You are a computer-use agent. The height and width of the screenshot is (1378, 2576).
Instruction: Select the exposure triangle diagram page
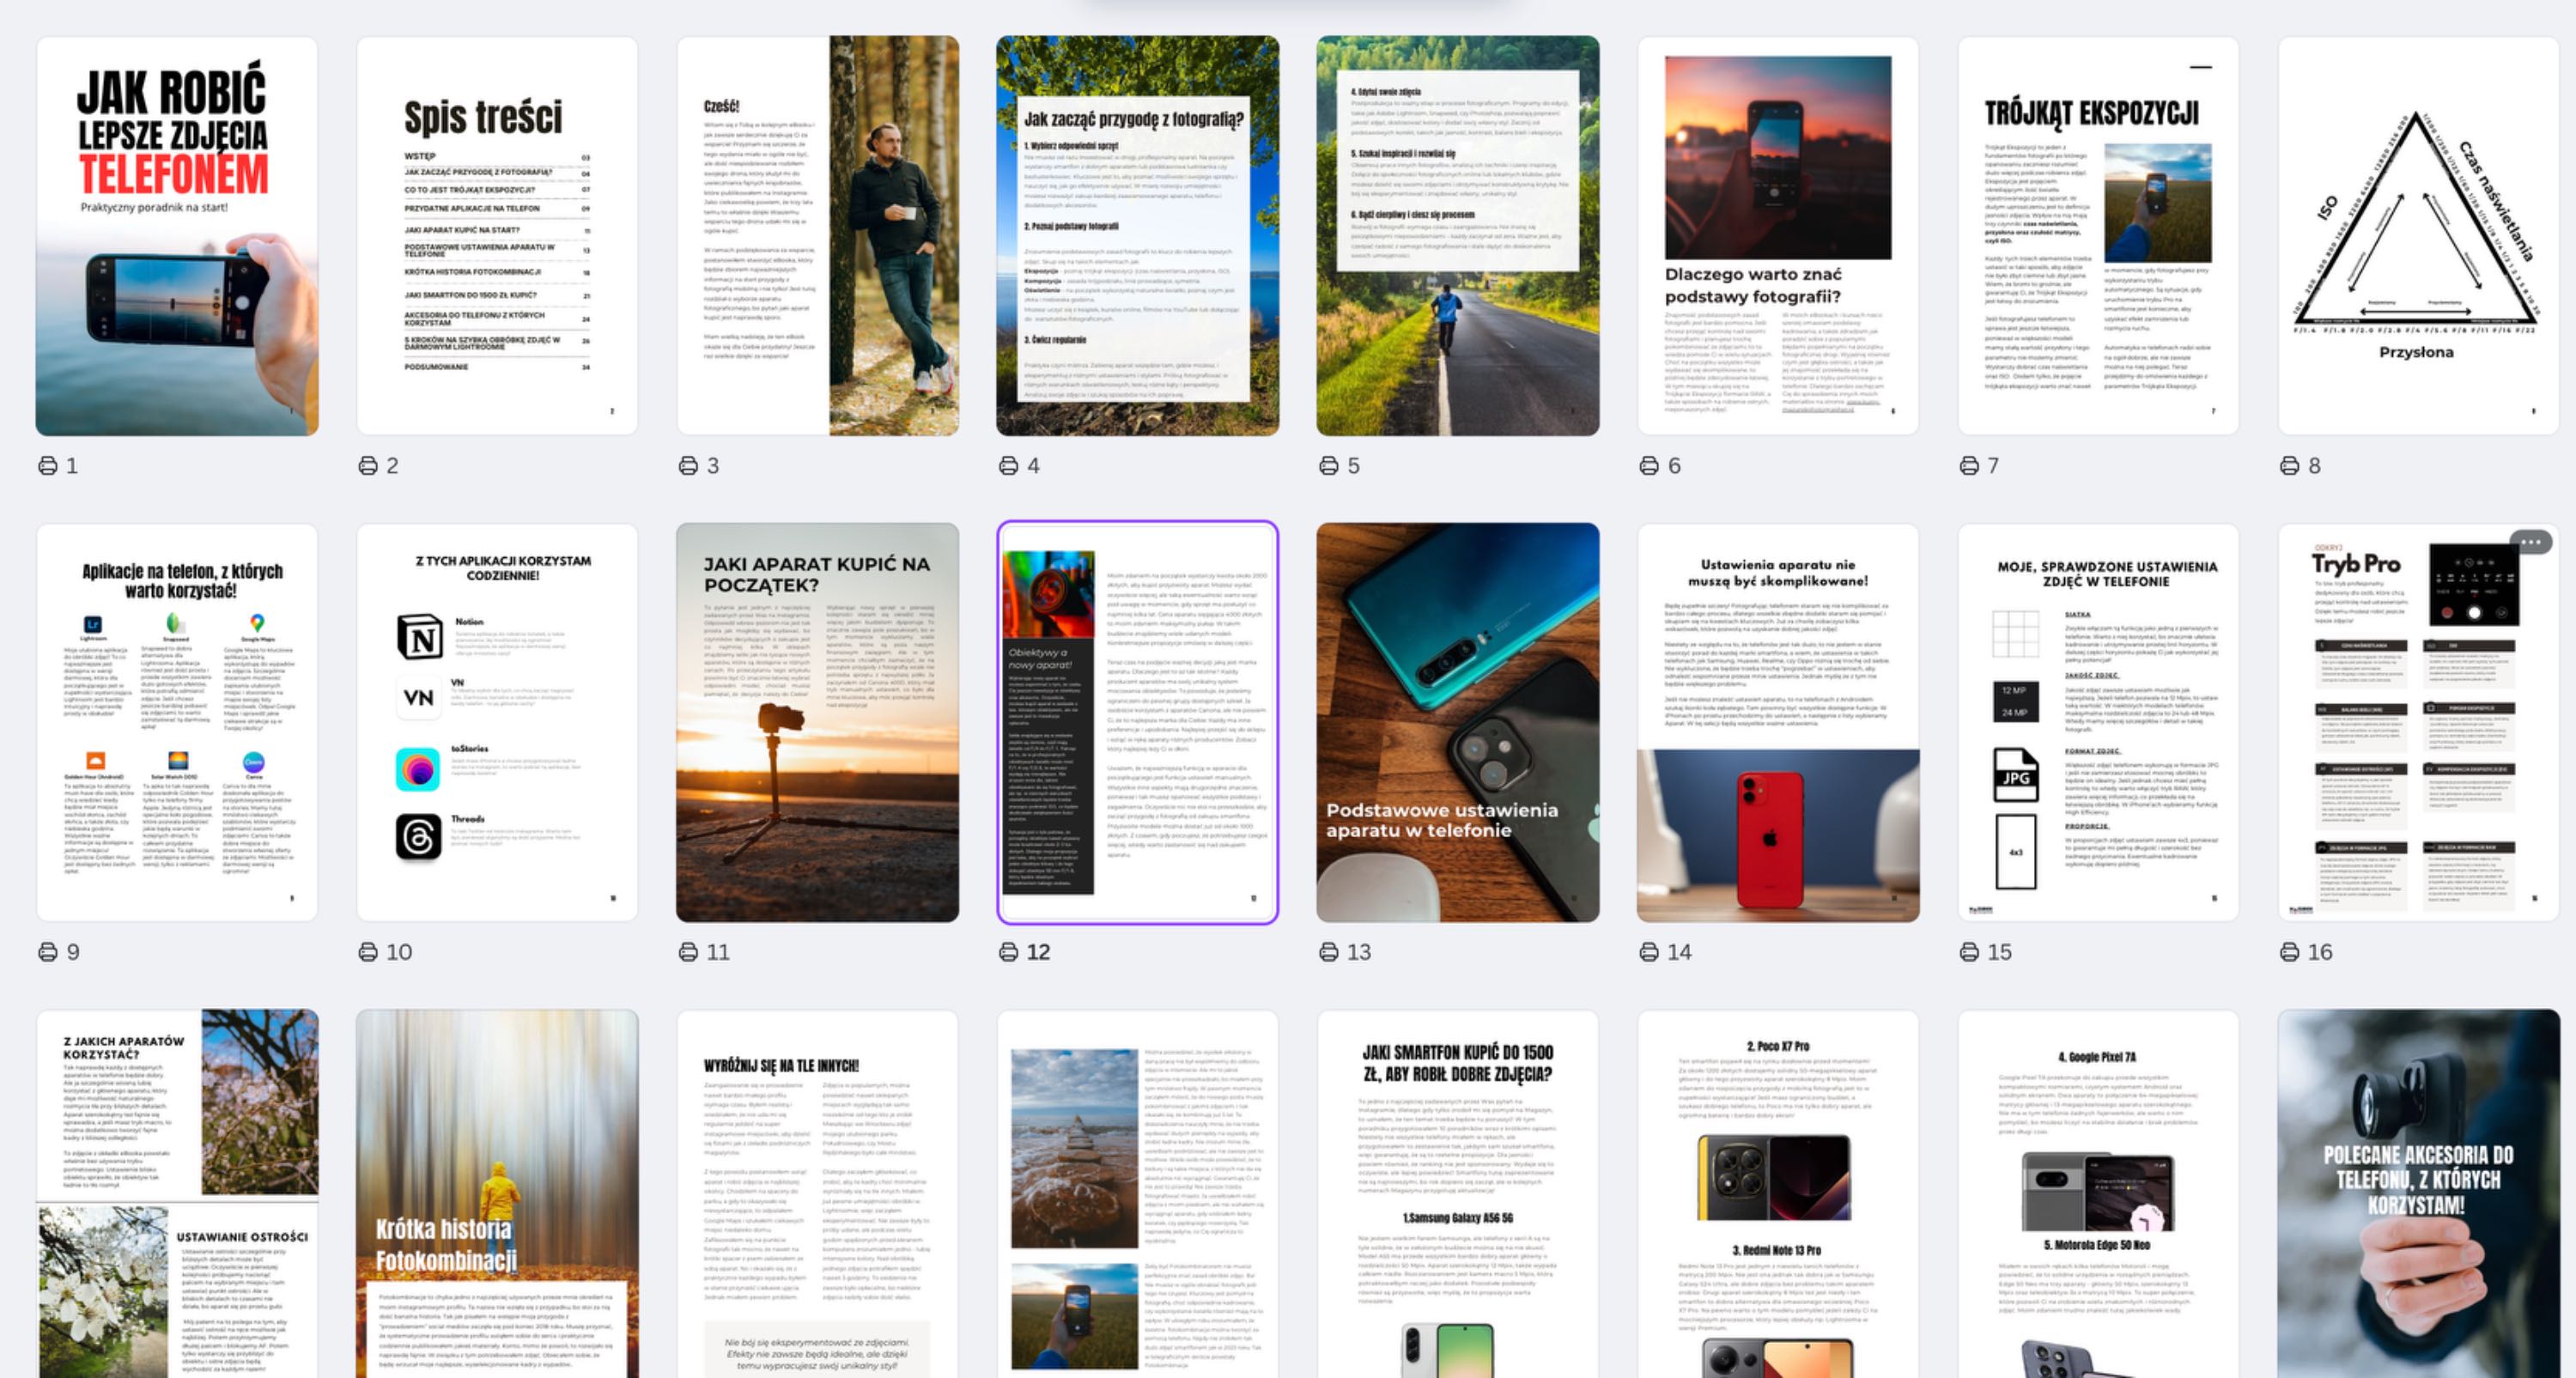pyautogui.click(x=2418, y=236)
